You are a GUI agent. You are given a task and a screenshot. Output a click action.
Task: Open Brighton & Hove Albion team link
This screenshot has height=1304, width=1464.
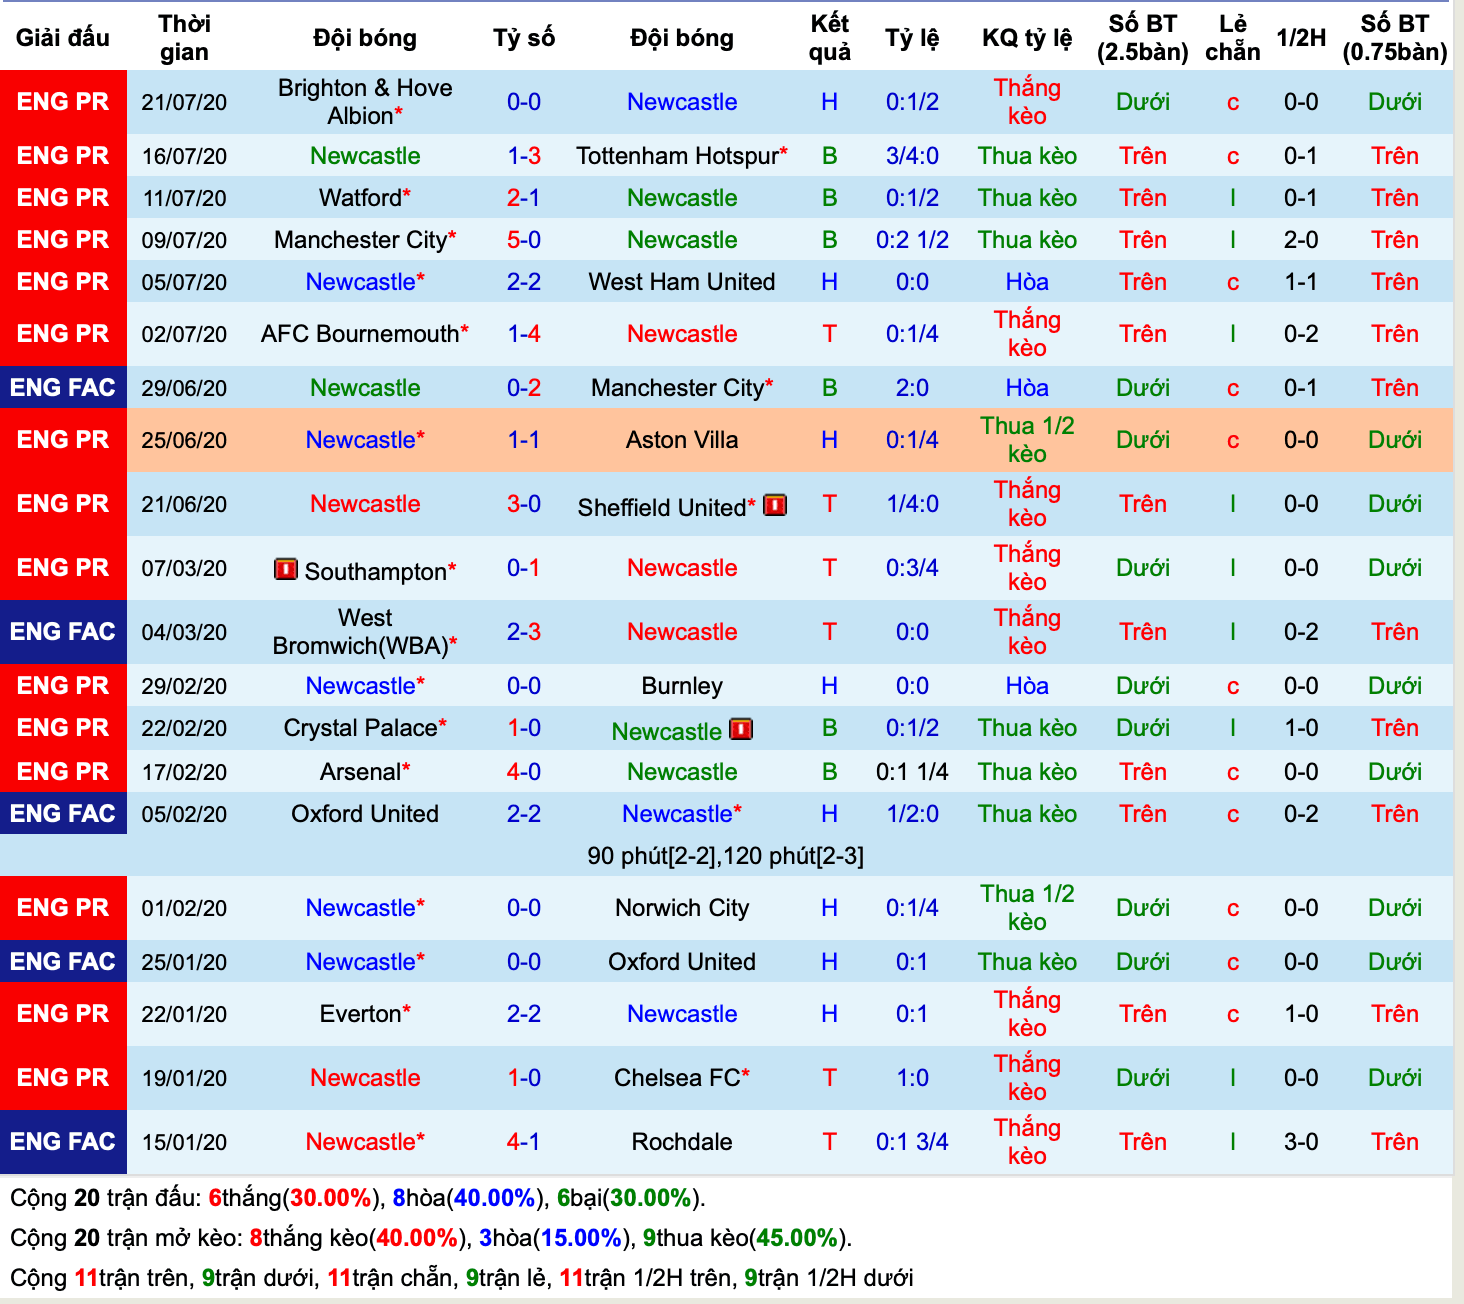pos(365,102)
